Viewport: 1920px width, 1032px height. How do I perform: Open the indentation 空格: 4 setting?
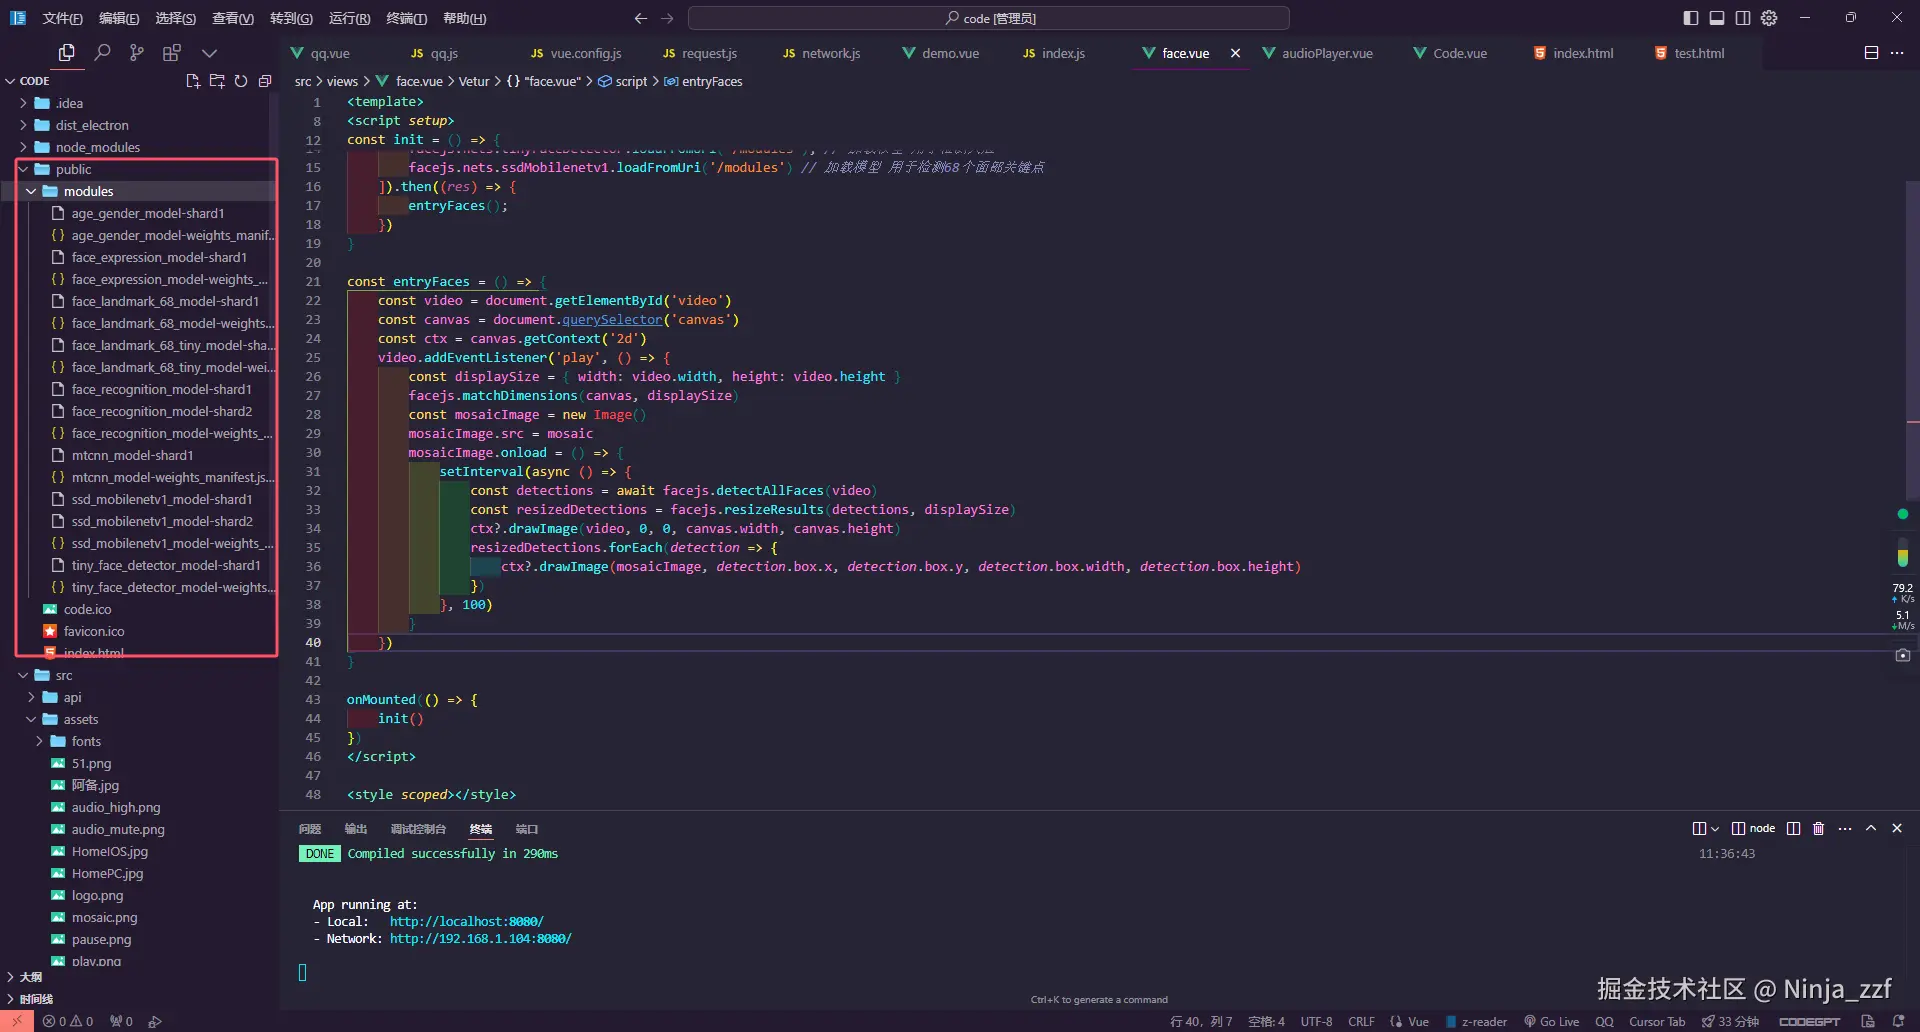[x=1266, y=1021]
